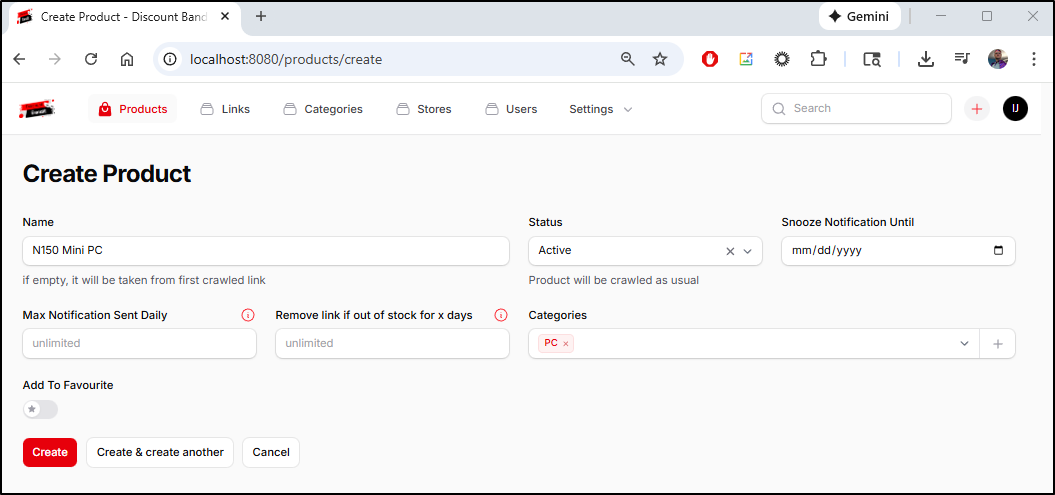
Task: Click info icon for Remove link field
Action: pyautogui.click(x=501, y=315)
